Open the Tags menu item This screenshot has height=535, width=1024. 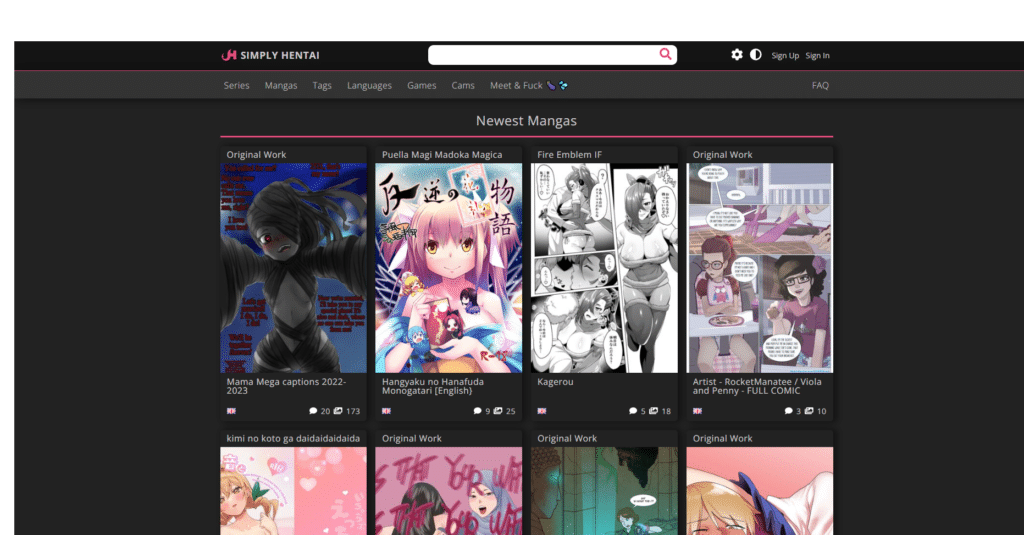(x=322, y=86)
